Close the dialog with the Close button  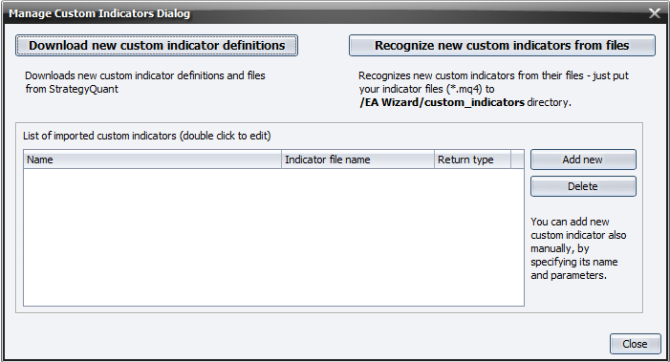(635, 344)
